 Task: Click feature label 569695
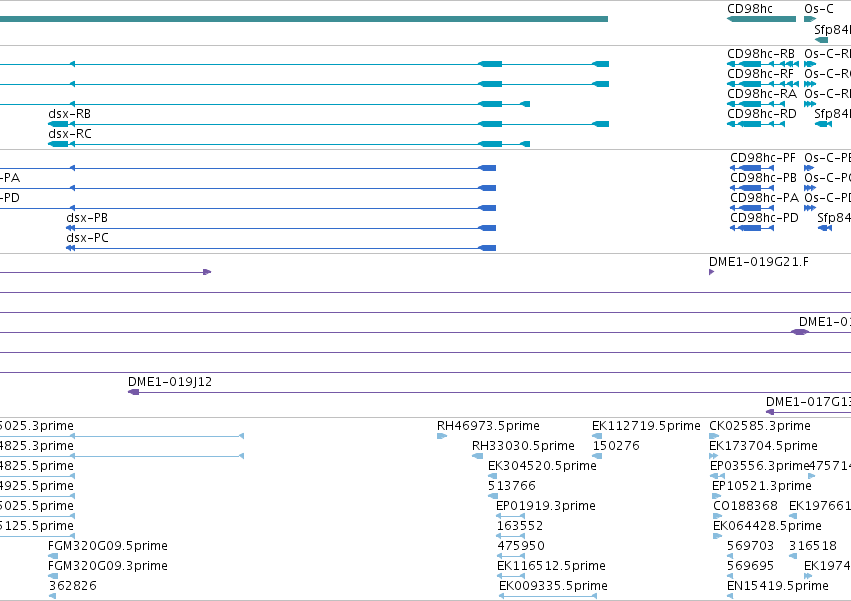pos(751,566)
